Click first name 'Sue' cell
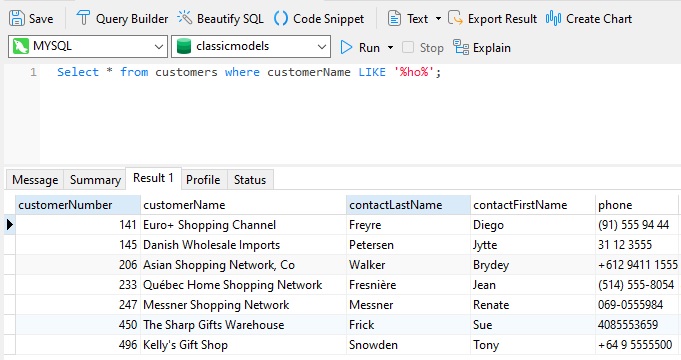The width and height of the screenshot is (681, 360). [x=532, y=324]
